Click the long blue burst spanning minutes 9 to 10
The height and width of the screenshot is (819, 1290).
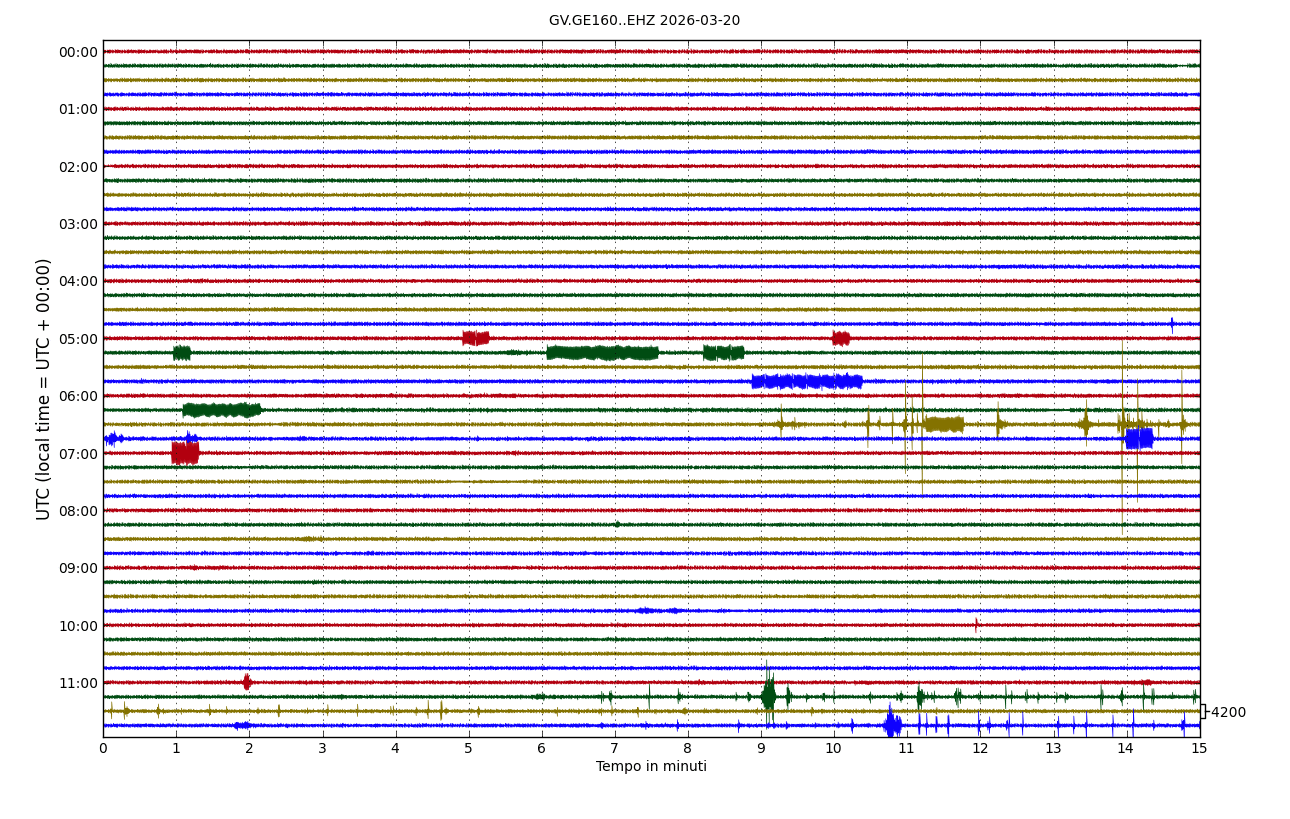click(x=806, y=381)
